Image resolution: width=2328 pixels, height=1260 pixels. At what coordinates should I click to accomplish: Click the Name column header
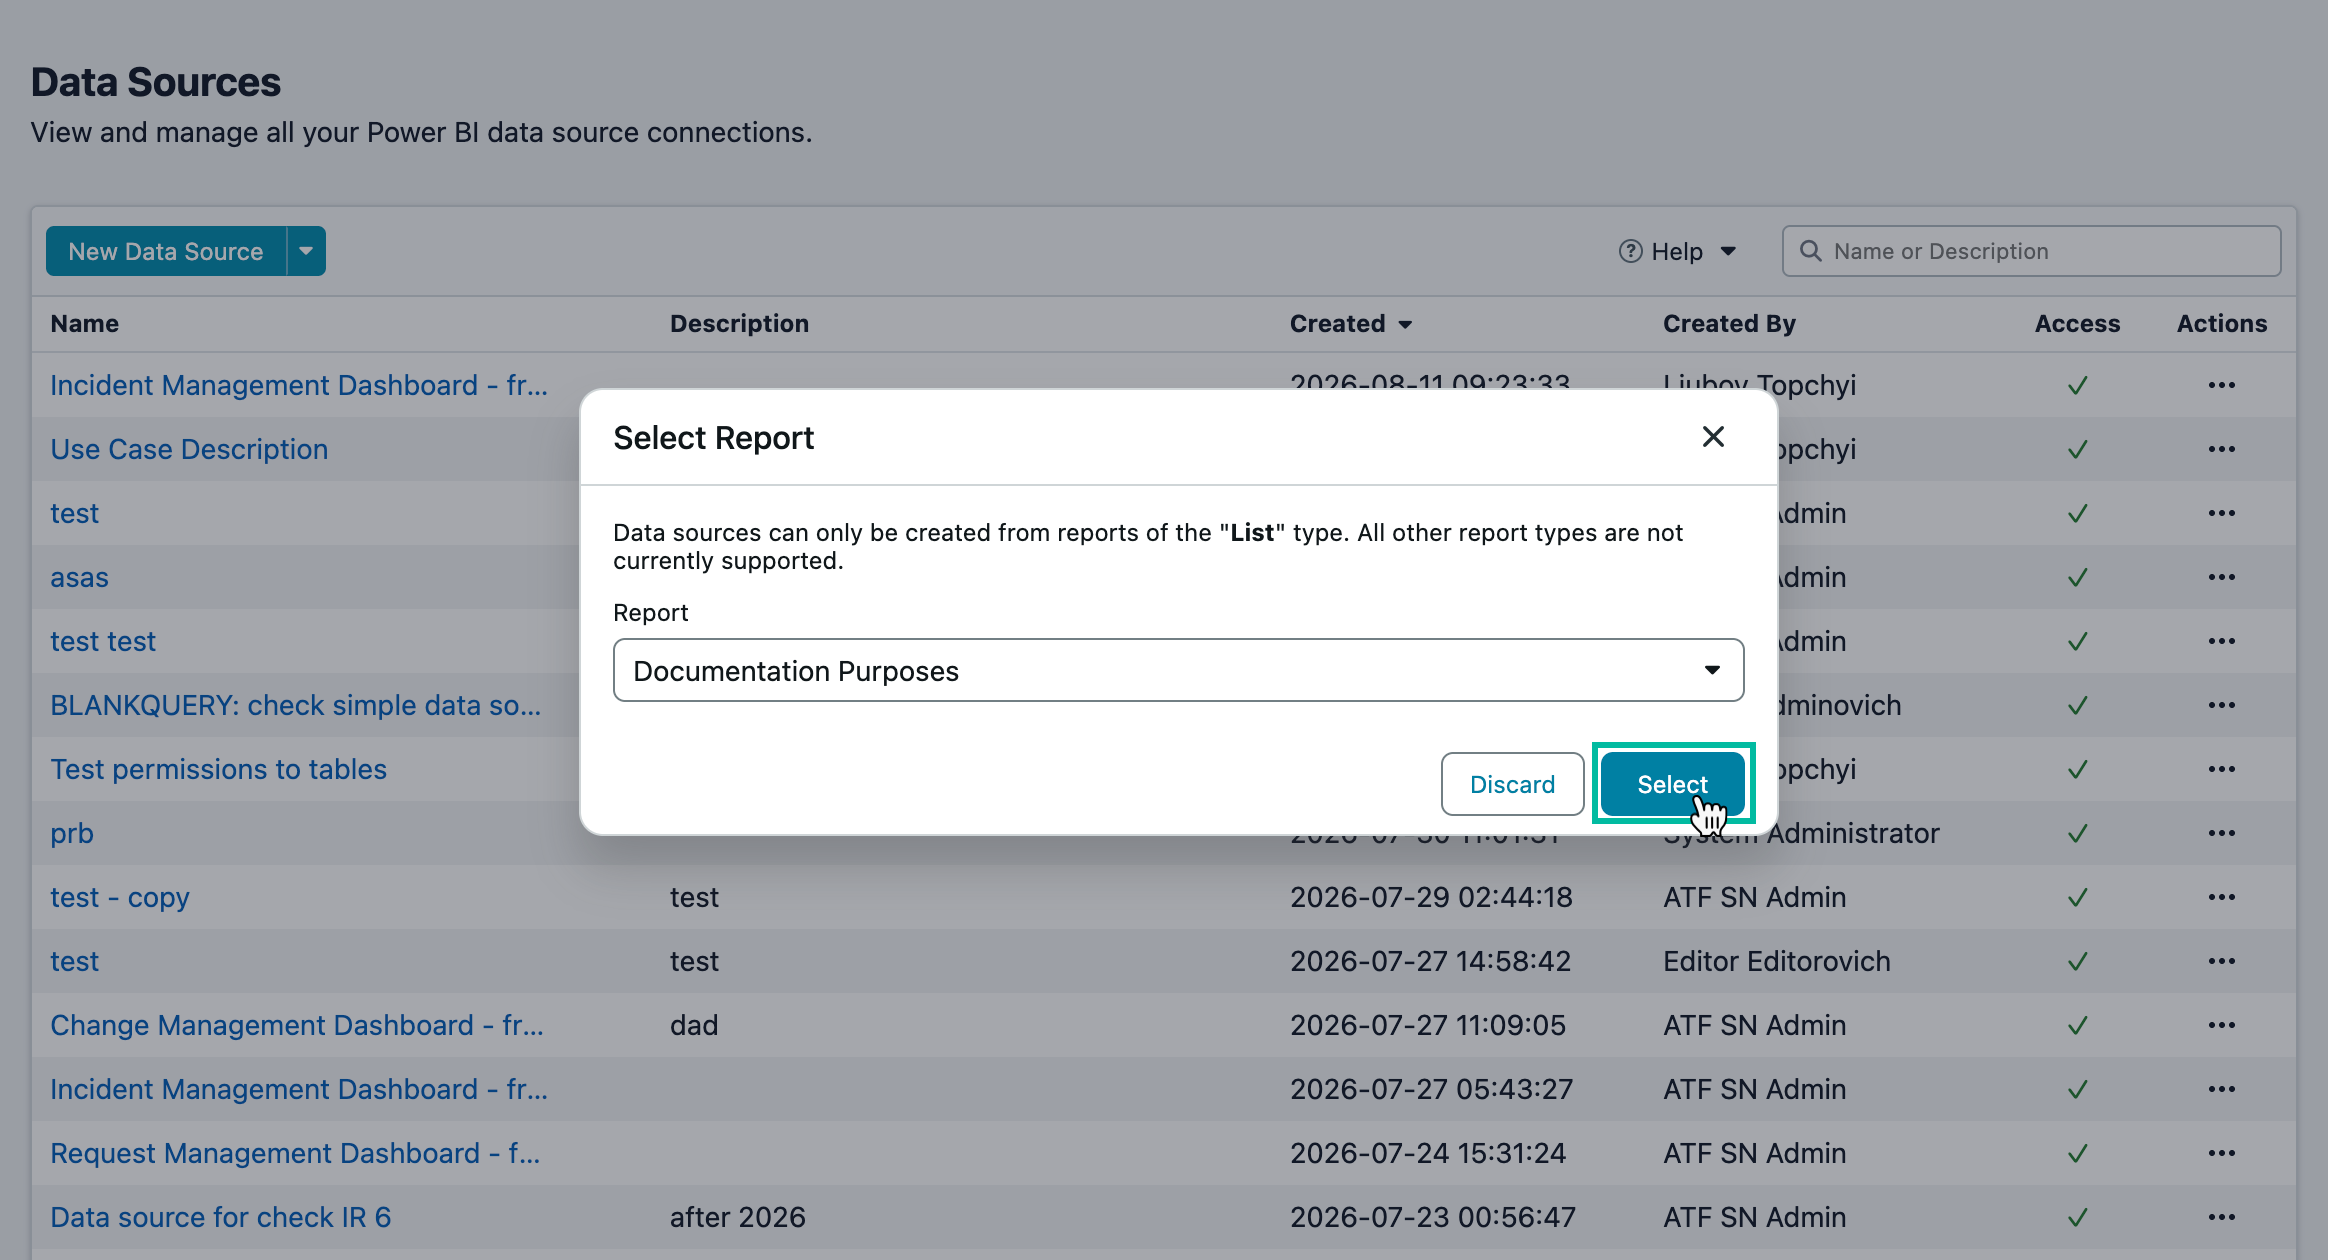coord(85,324)
